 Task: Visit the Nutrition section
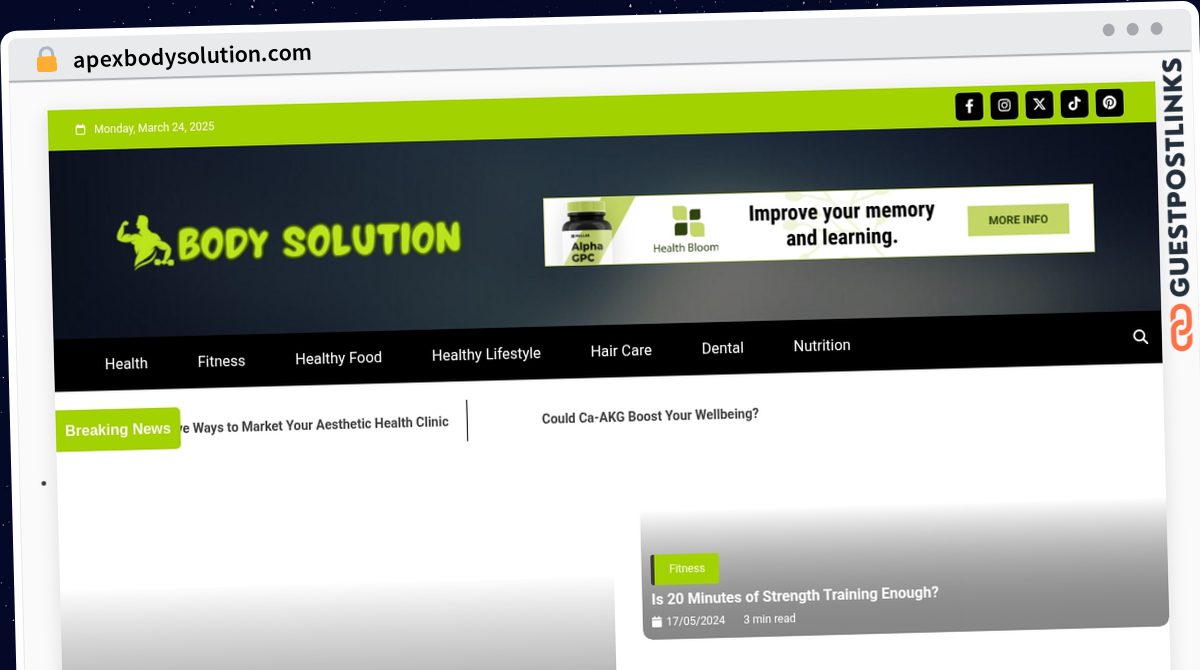click(822, 345)
